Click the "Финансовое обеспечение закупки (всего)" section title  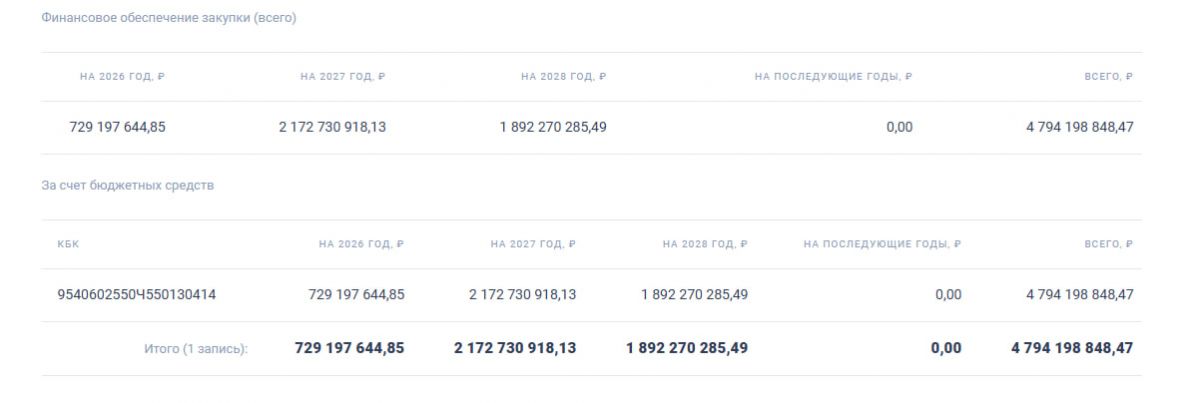pyautogui.click(x=169, y=18)
